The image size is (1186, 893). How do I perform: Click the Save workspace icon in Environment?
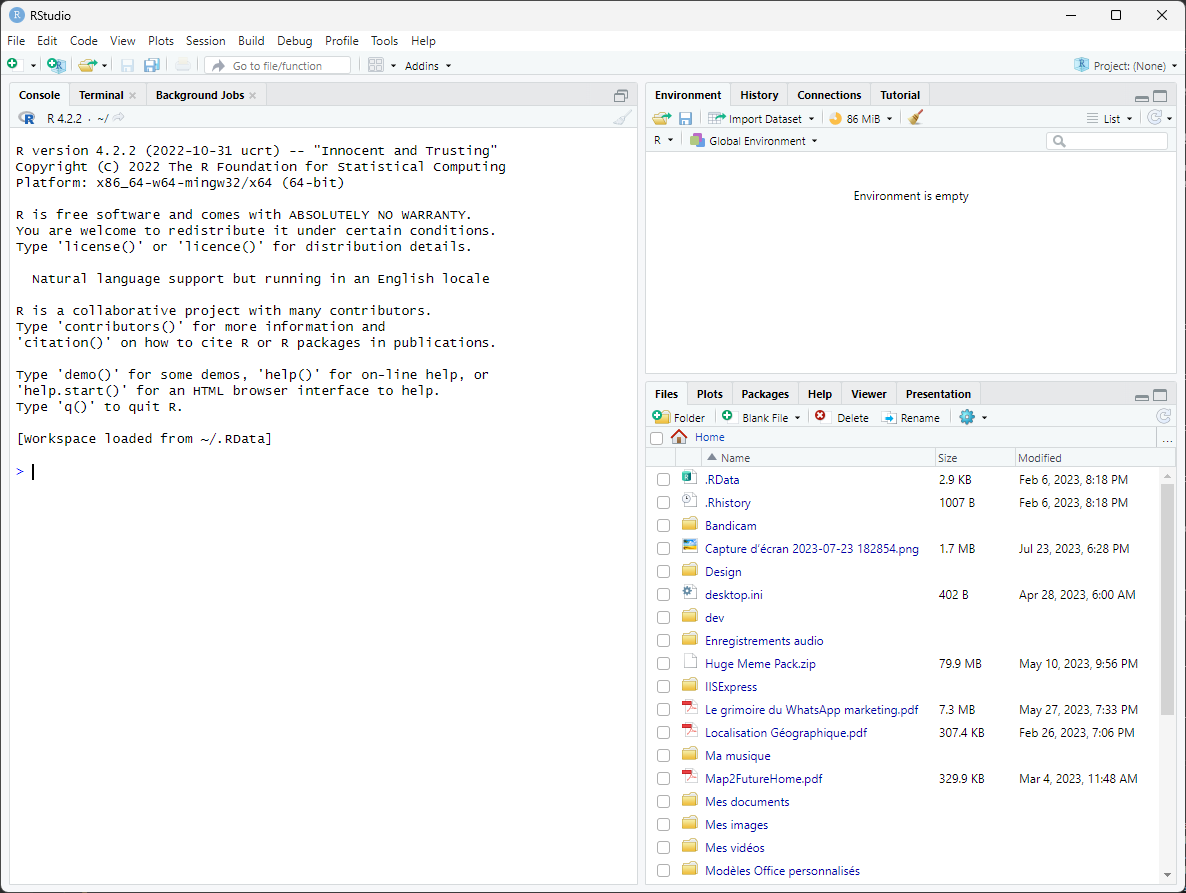tap(685, 119)
